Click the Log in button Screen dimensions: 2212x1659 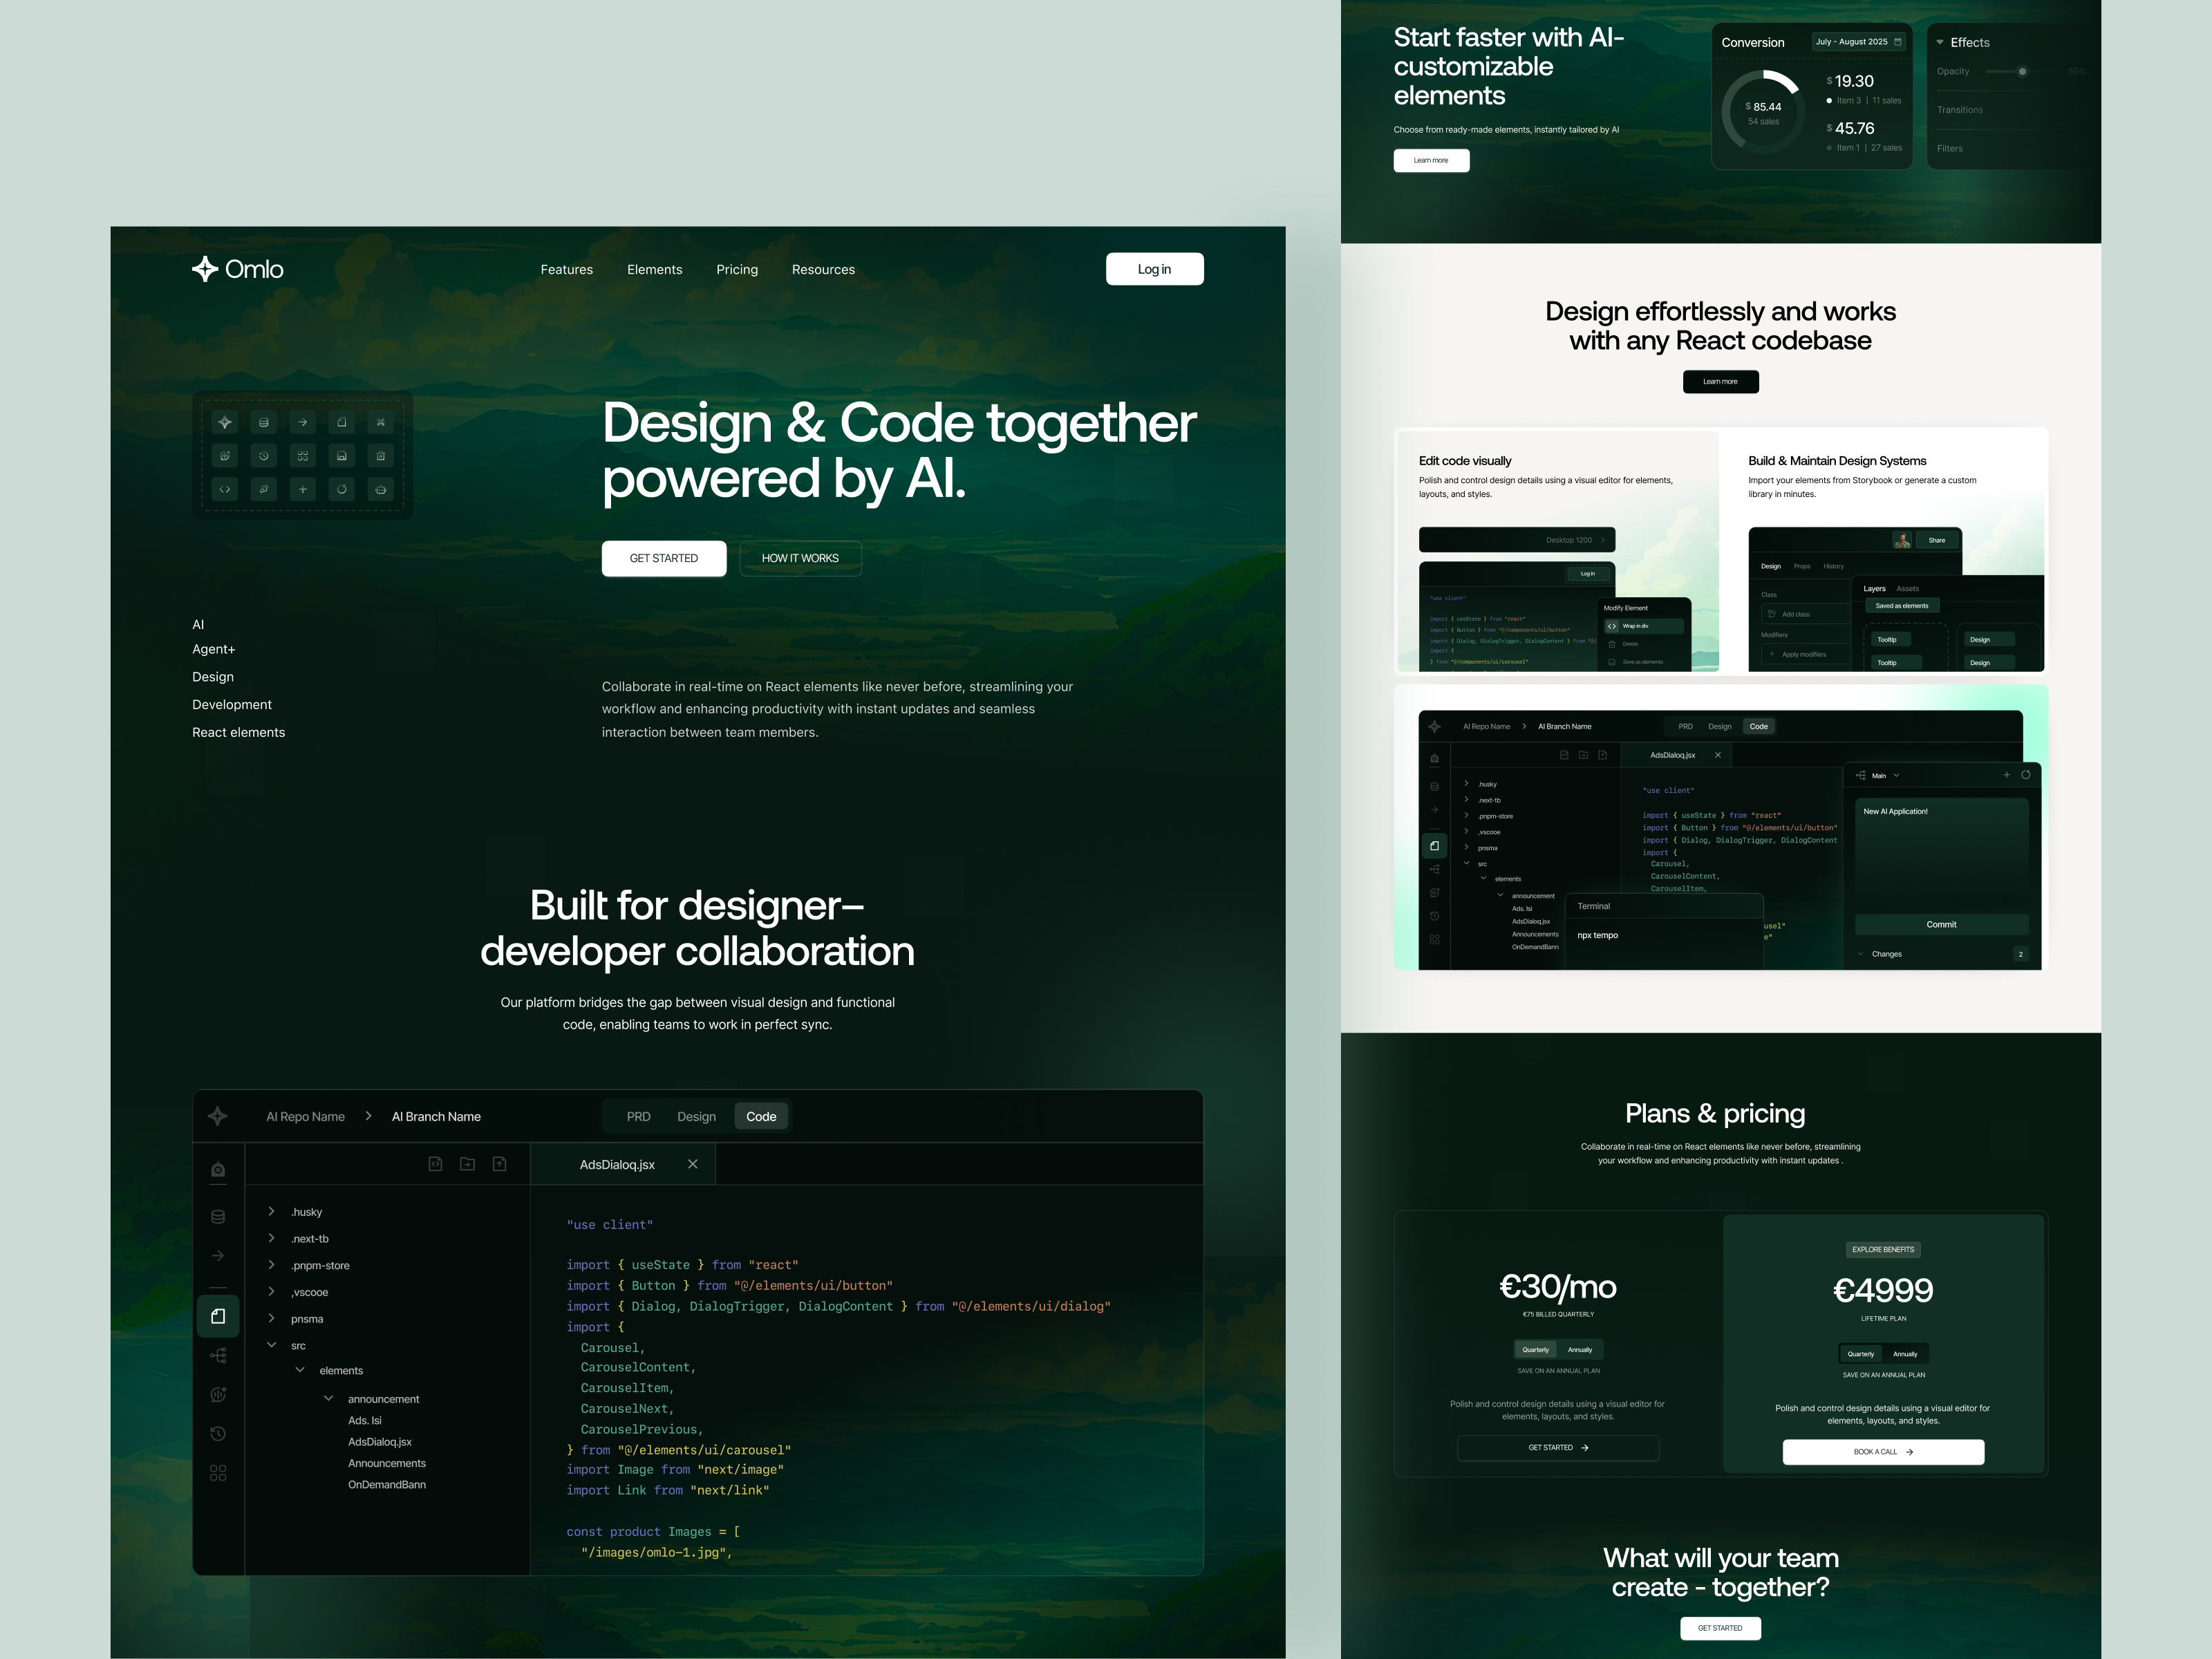click(x=1154, y=269)
